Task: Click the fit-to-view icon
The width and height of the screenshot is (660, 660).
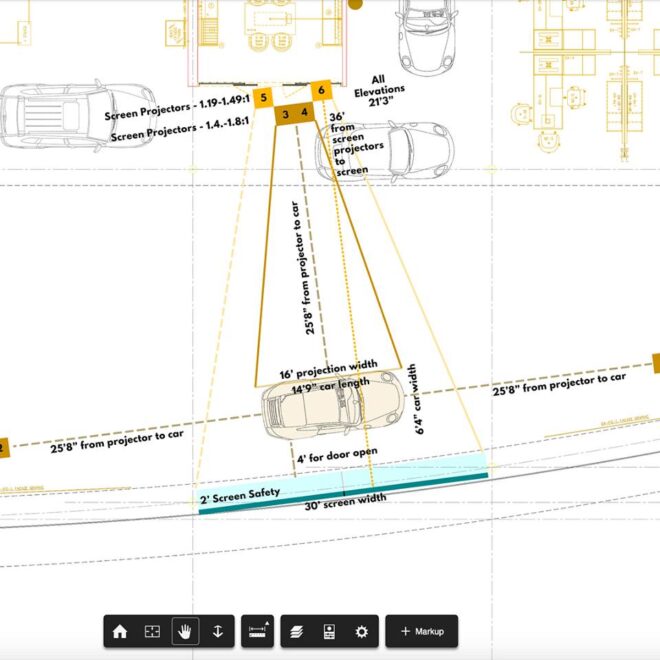Action: 152,631
